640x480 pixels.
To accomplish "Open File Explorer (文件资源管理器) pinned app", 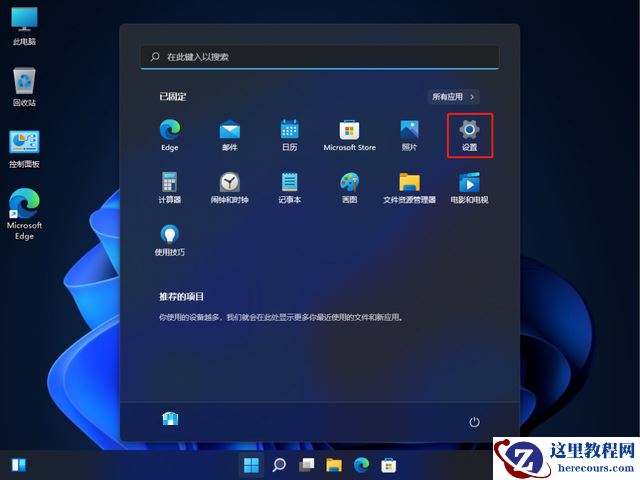I will [x=409, y=187].
